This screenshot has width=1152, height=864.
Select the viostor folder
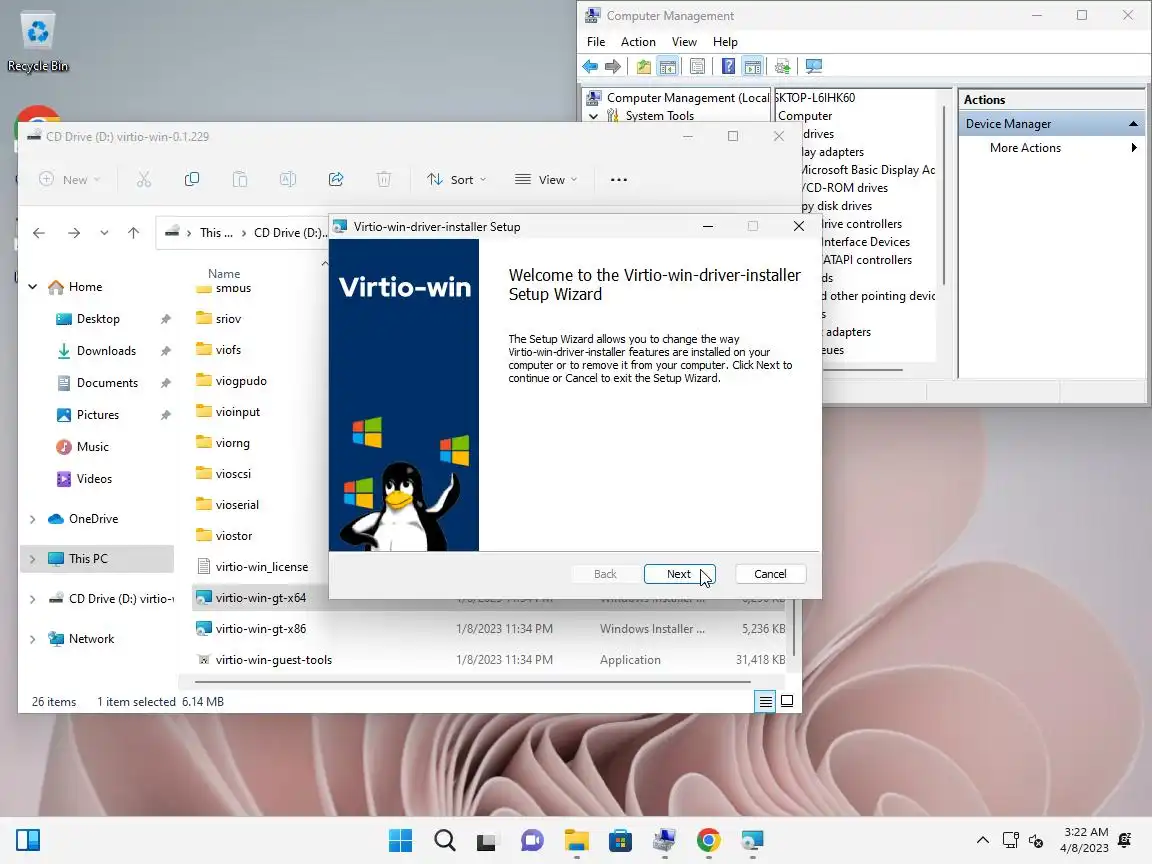(234, 536)
